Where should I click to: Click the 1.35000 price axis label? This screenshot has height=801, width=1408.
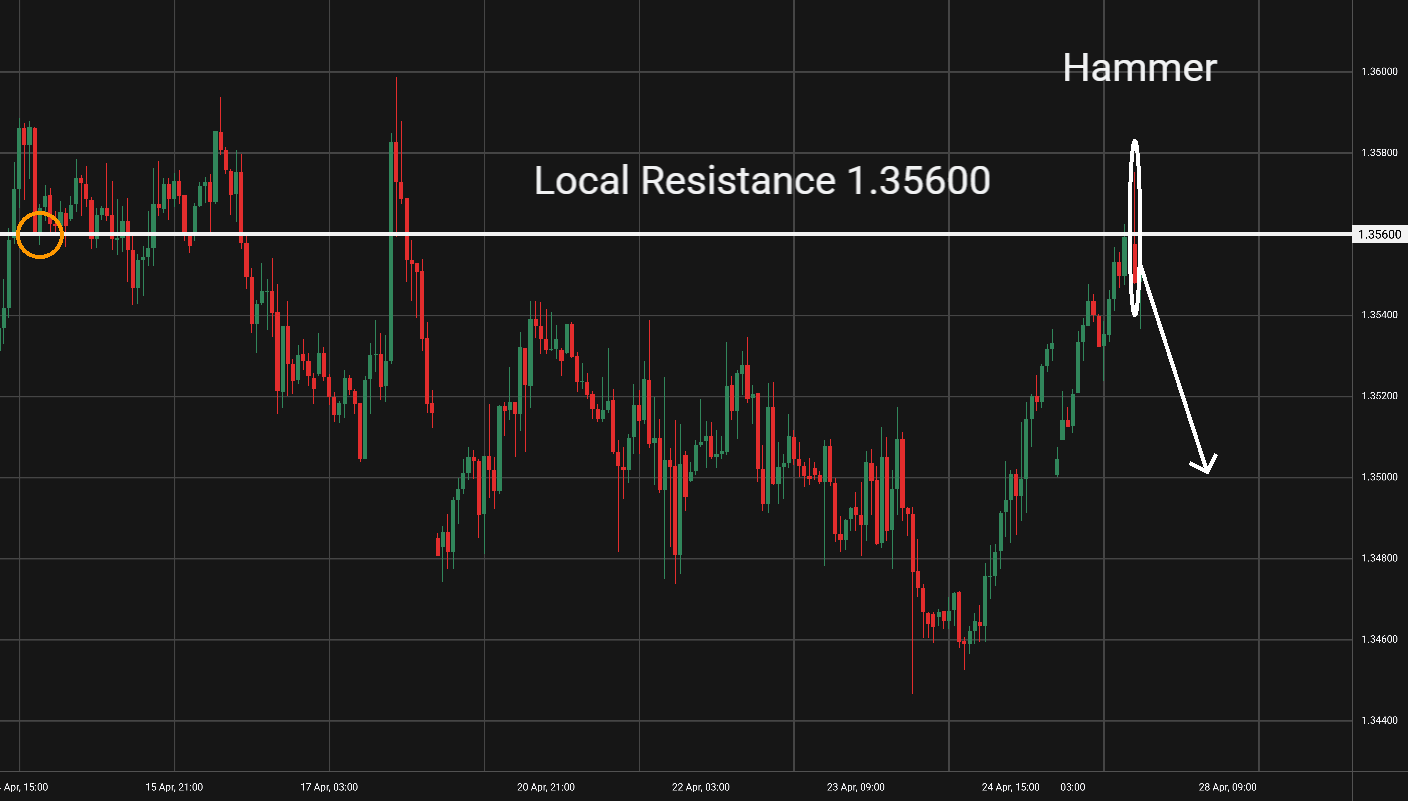(1380, 477)
